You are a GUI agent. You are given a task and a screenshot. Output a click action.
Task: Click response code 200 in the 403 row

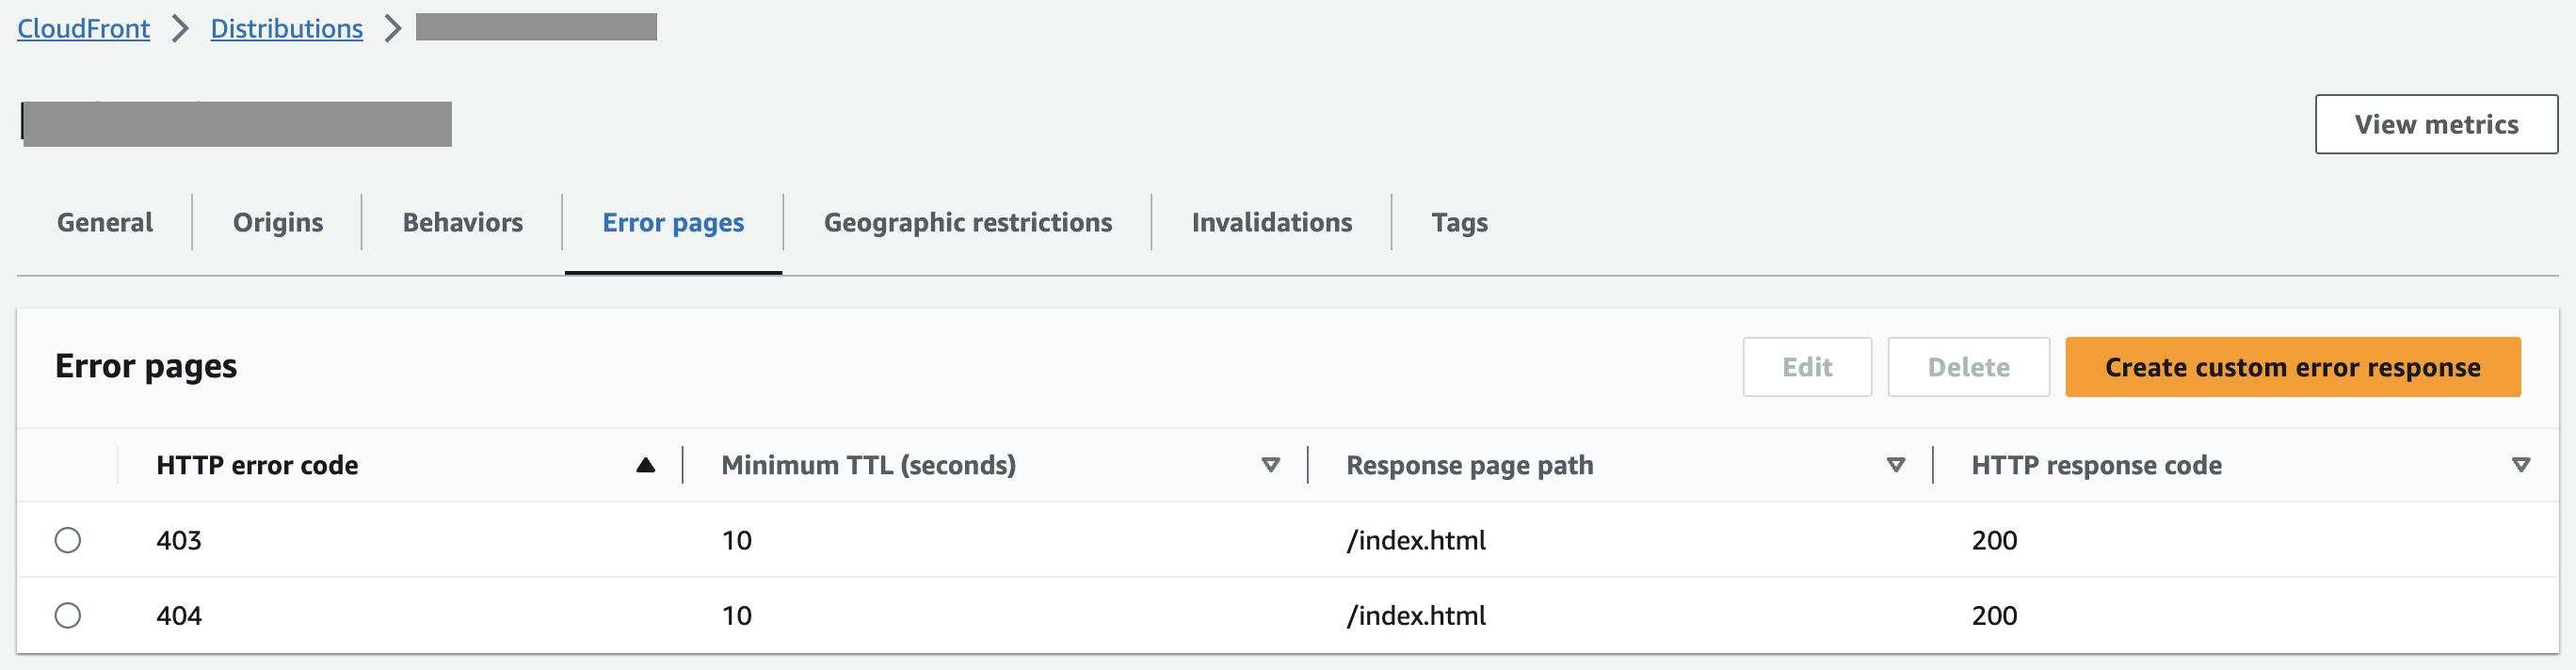pos(1994,540)
